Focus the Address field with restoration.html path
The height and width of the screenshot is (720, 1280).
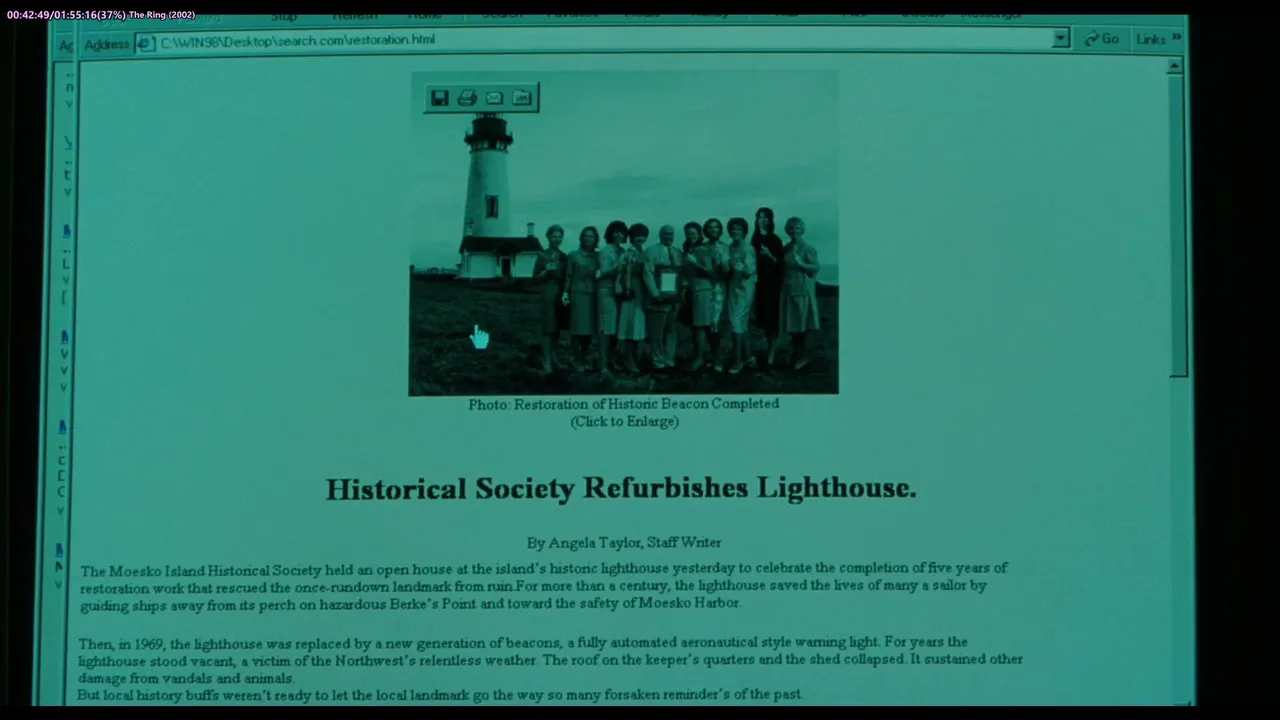pos(603,40)
